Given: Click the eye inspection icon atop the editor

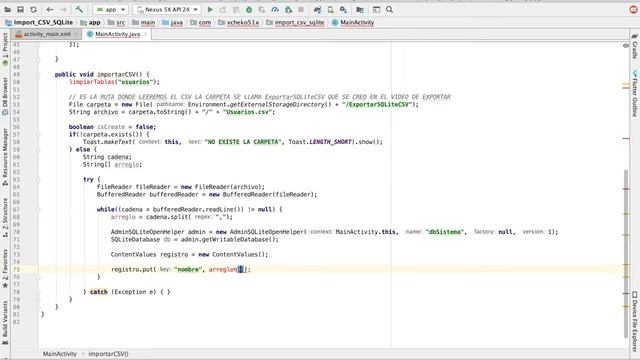Looking at the screenshot, I should click(x=626, y=45).
